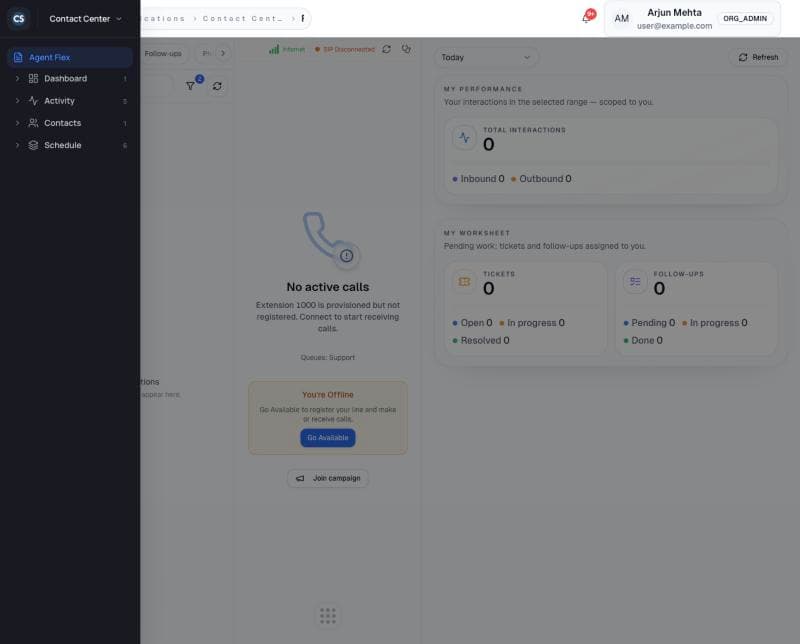Click the Join campaign button

(328, 479)
